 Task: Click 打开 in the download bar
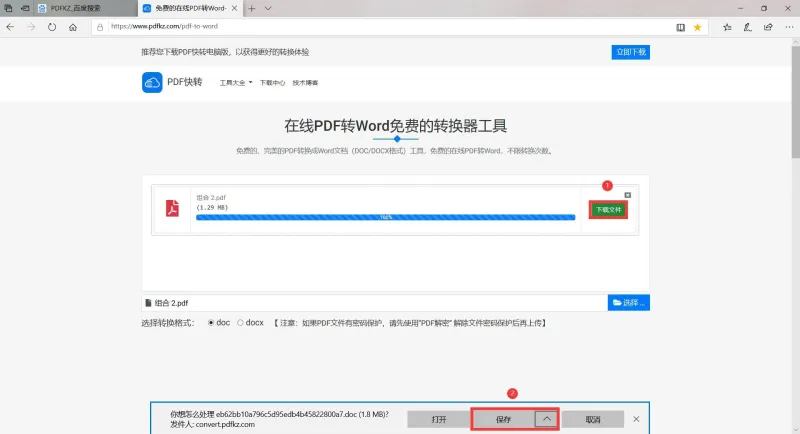click(439, 419)
